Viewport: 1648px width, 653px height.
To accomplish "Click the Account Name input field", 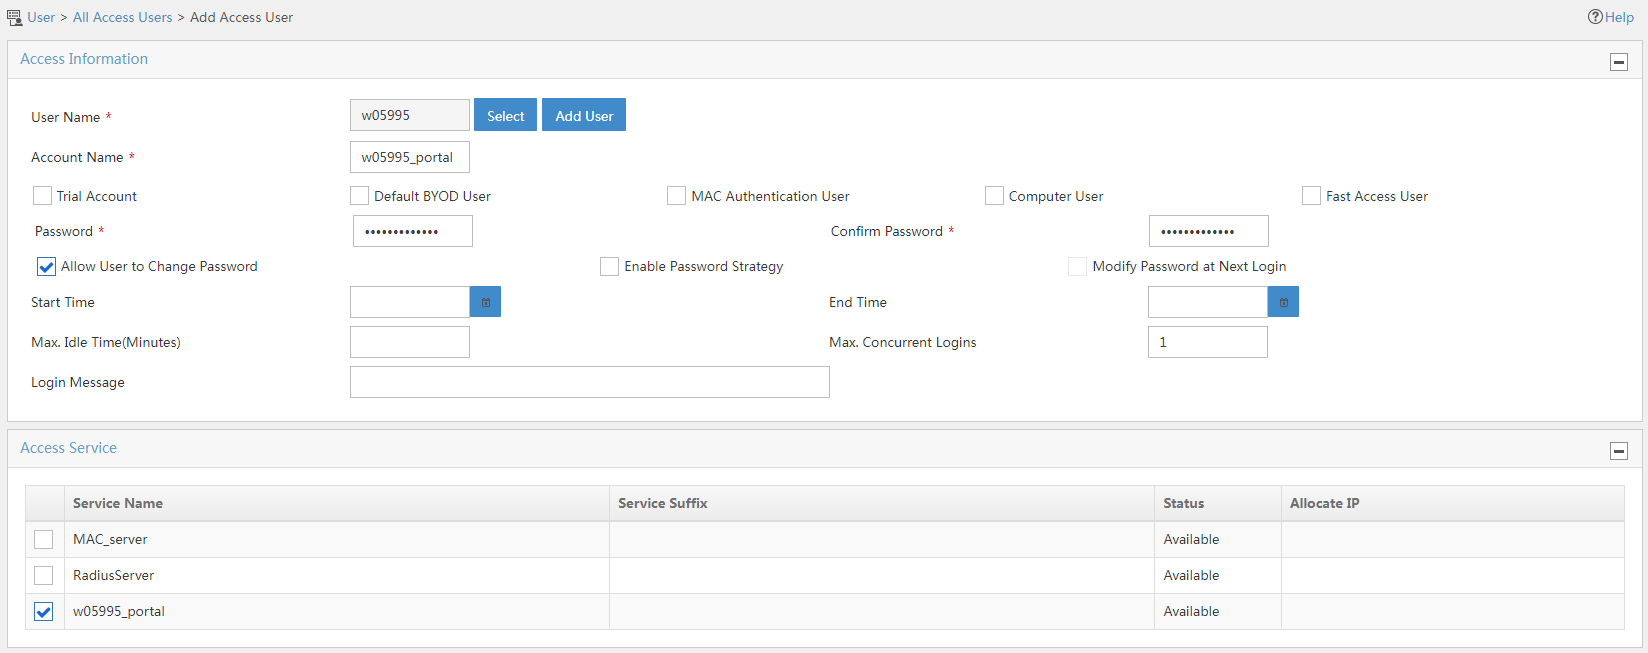I will pos(410,157).
